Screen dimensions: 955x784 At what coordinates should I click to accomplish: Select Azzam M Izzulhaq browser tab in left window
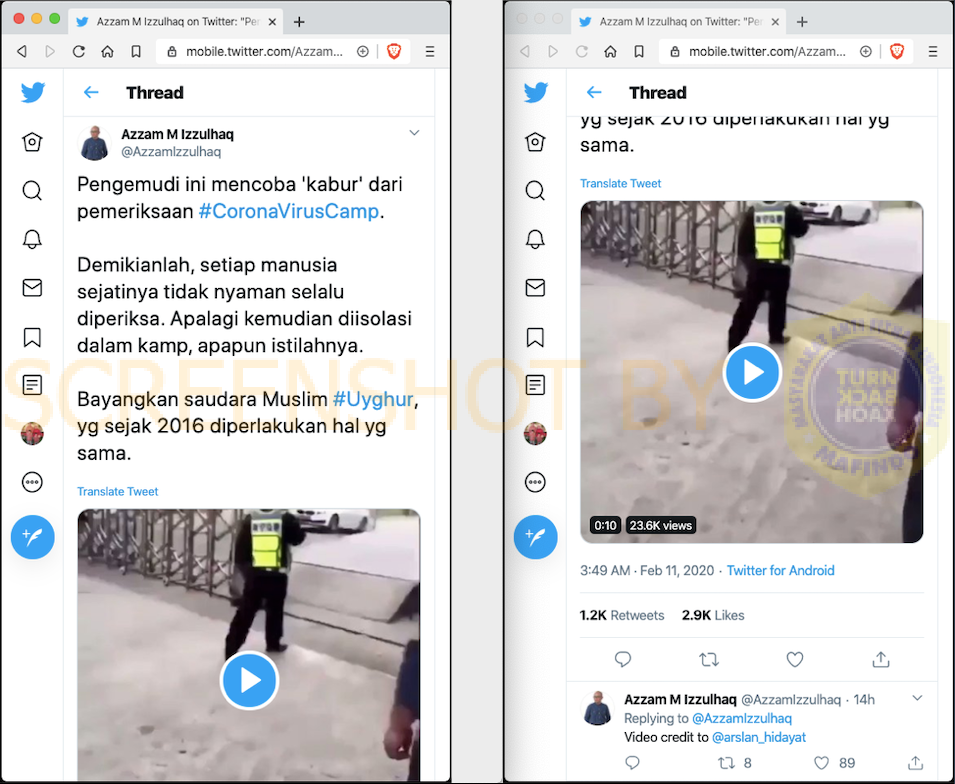177,22
